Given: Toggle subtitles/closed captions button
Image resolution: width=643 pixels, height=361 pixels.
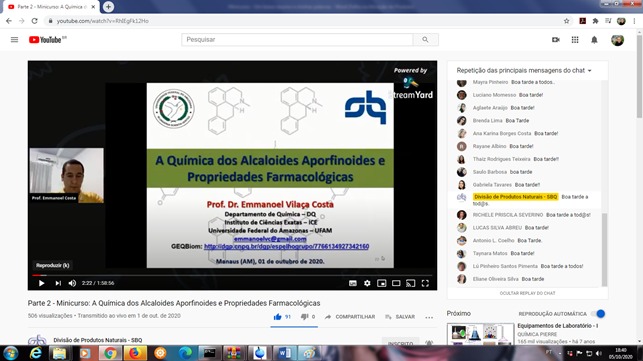Looking at the screenshot, I should coord(353,283).
